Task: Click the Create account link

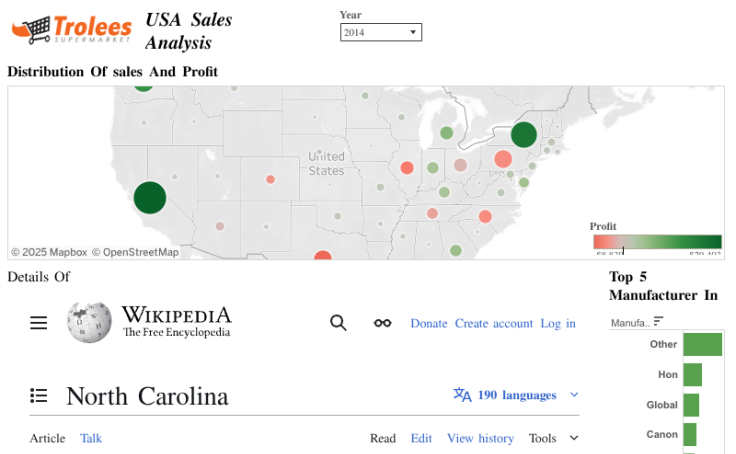Action: (494, 323)
